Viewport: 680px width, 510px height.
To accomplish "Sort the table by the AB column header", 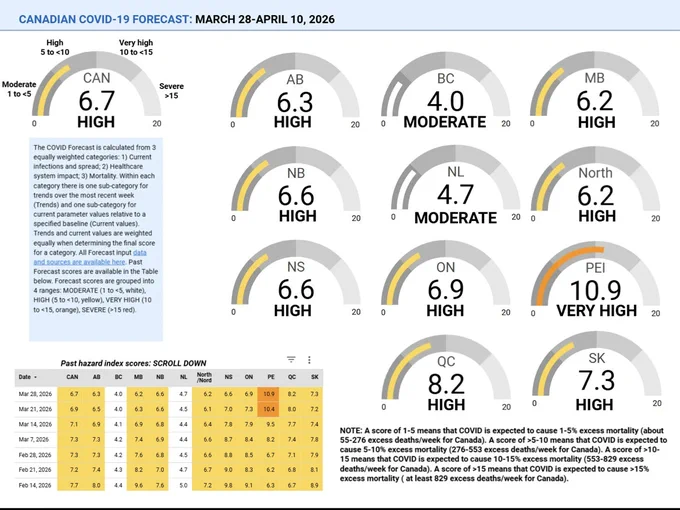I will [97, 377].
